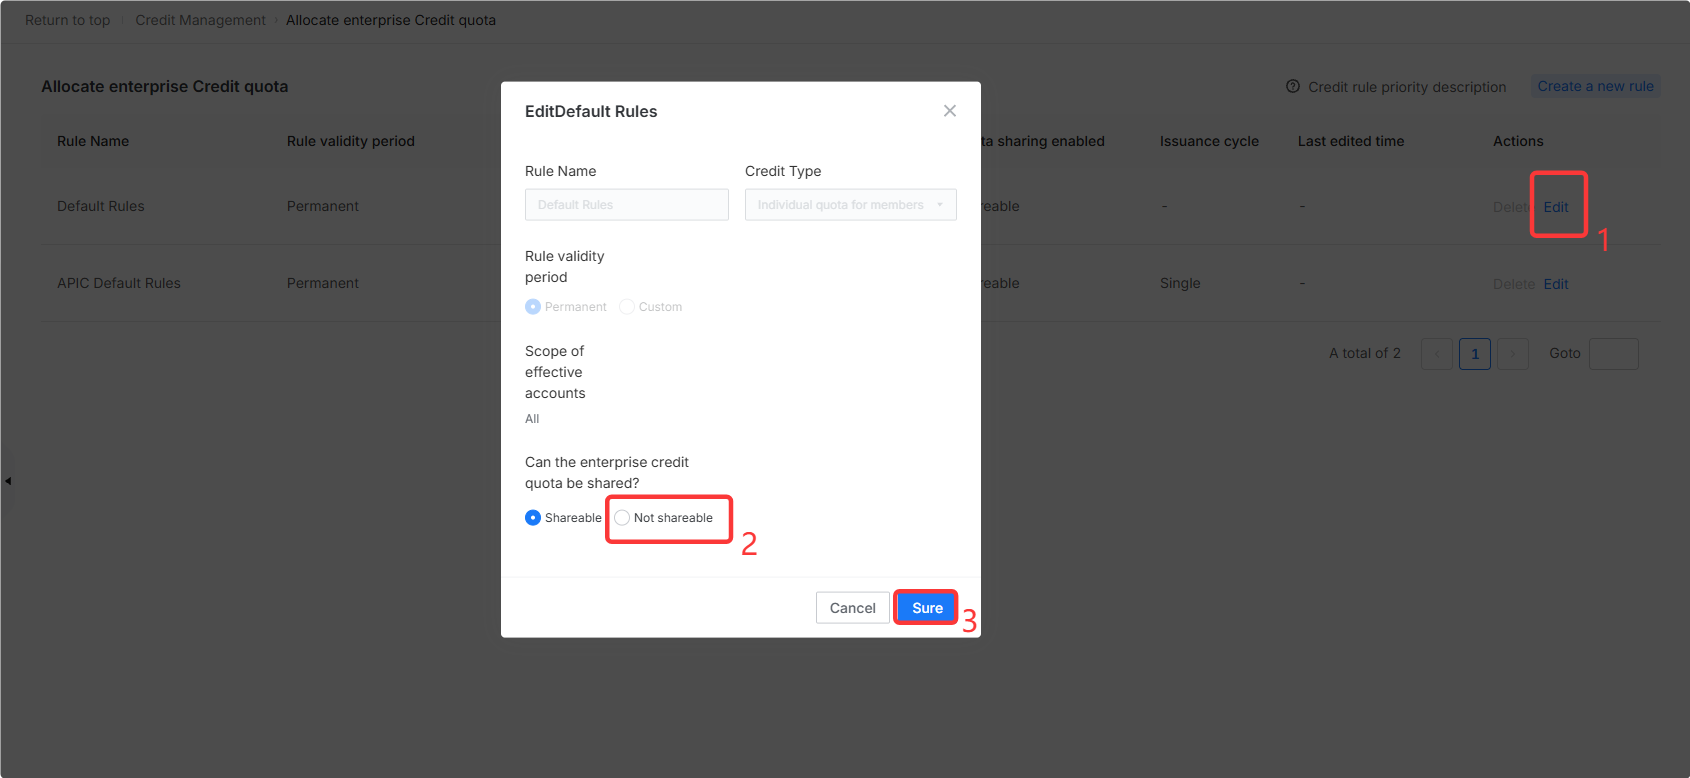Open the Credit Type dropdown
1690x778 pixels.
[851, 205]
